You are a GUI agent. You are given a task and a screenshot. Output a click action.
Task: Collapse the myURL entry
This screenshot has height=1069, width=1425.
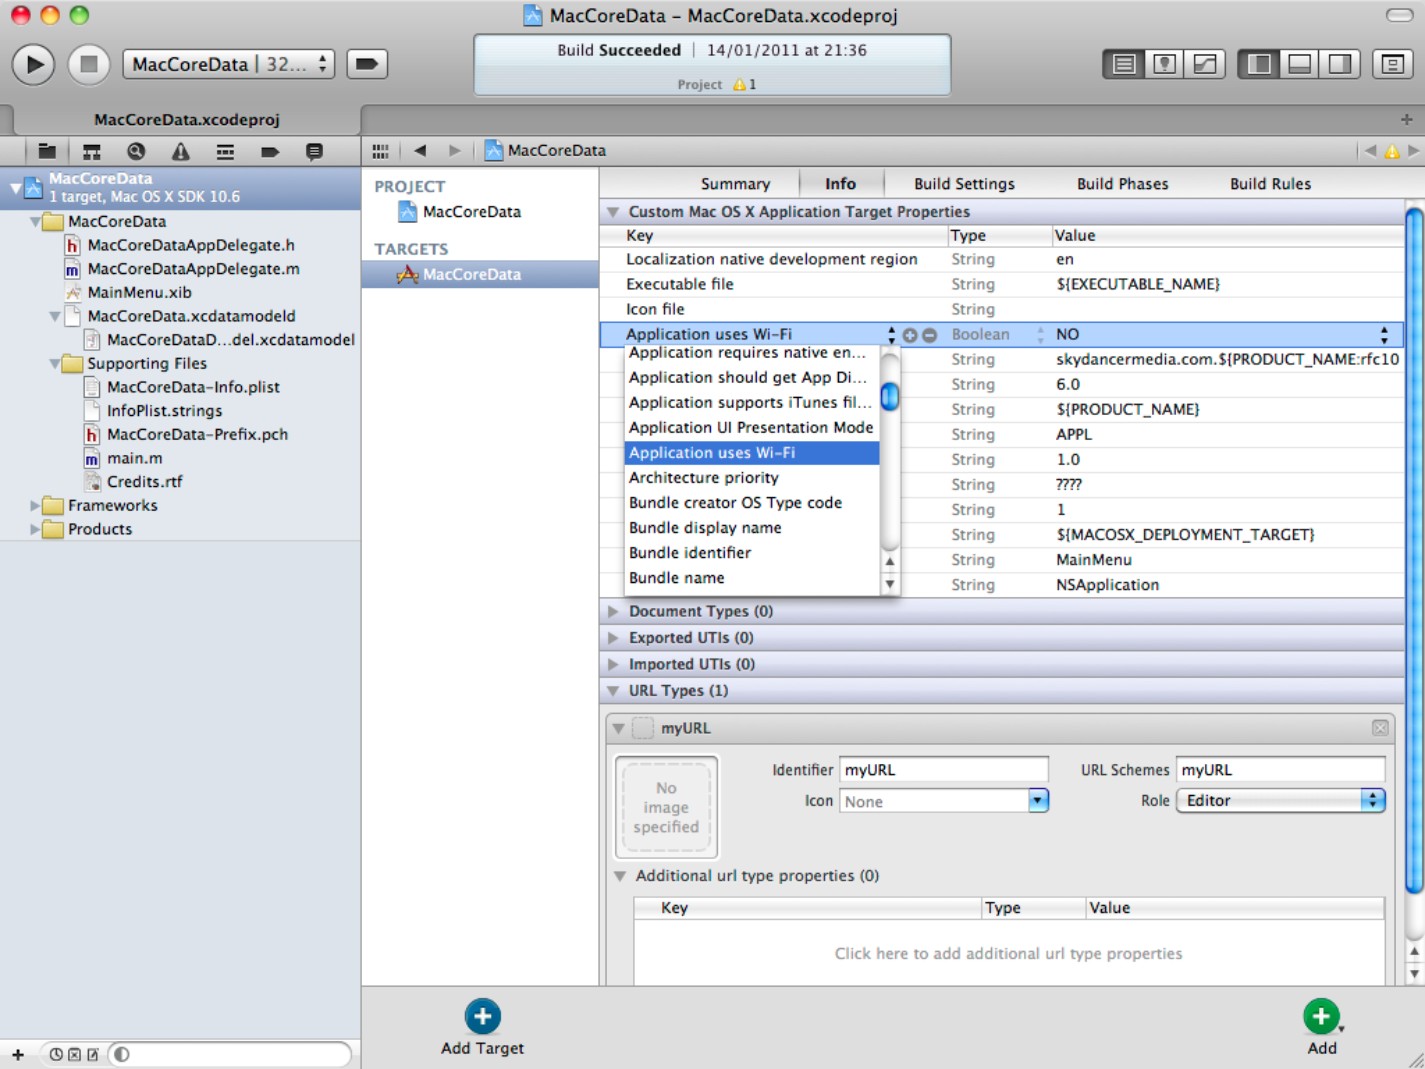(x=619, y=729)
